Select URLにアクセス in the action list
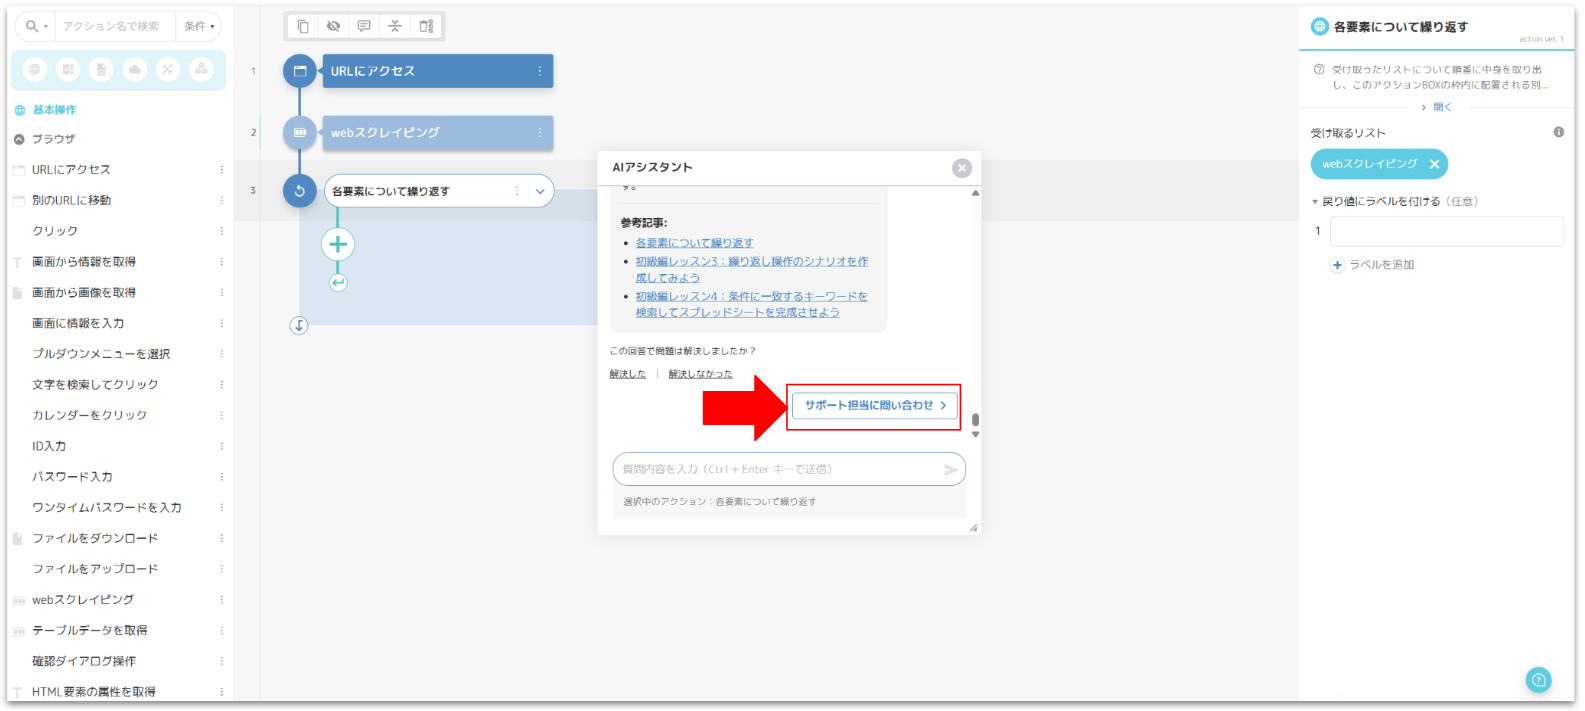Image resolution: width=1585 pixels, height=711 pixels. click(x=71, y=170)
